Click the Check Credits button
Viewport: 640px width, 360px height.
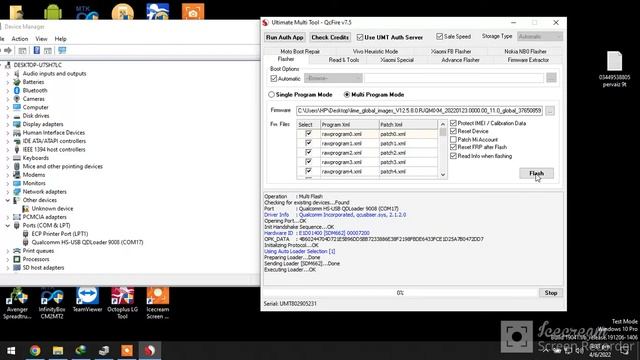tap(330, 38)
